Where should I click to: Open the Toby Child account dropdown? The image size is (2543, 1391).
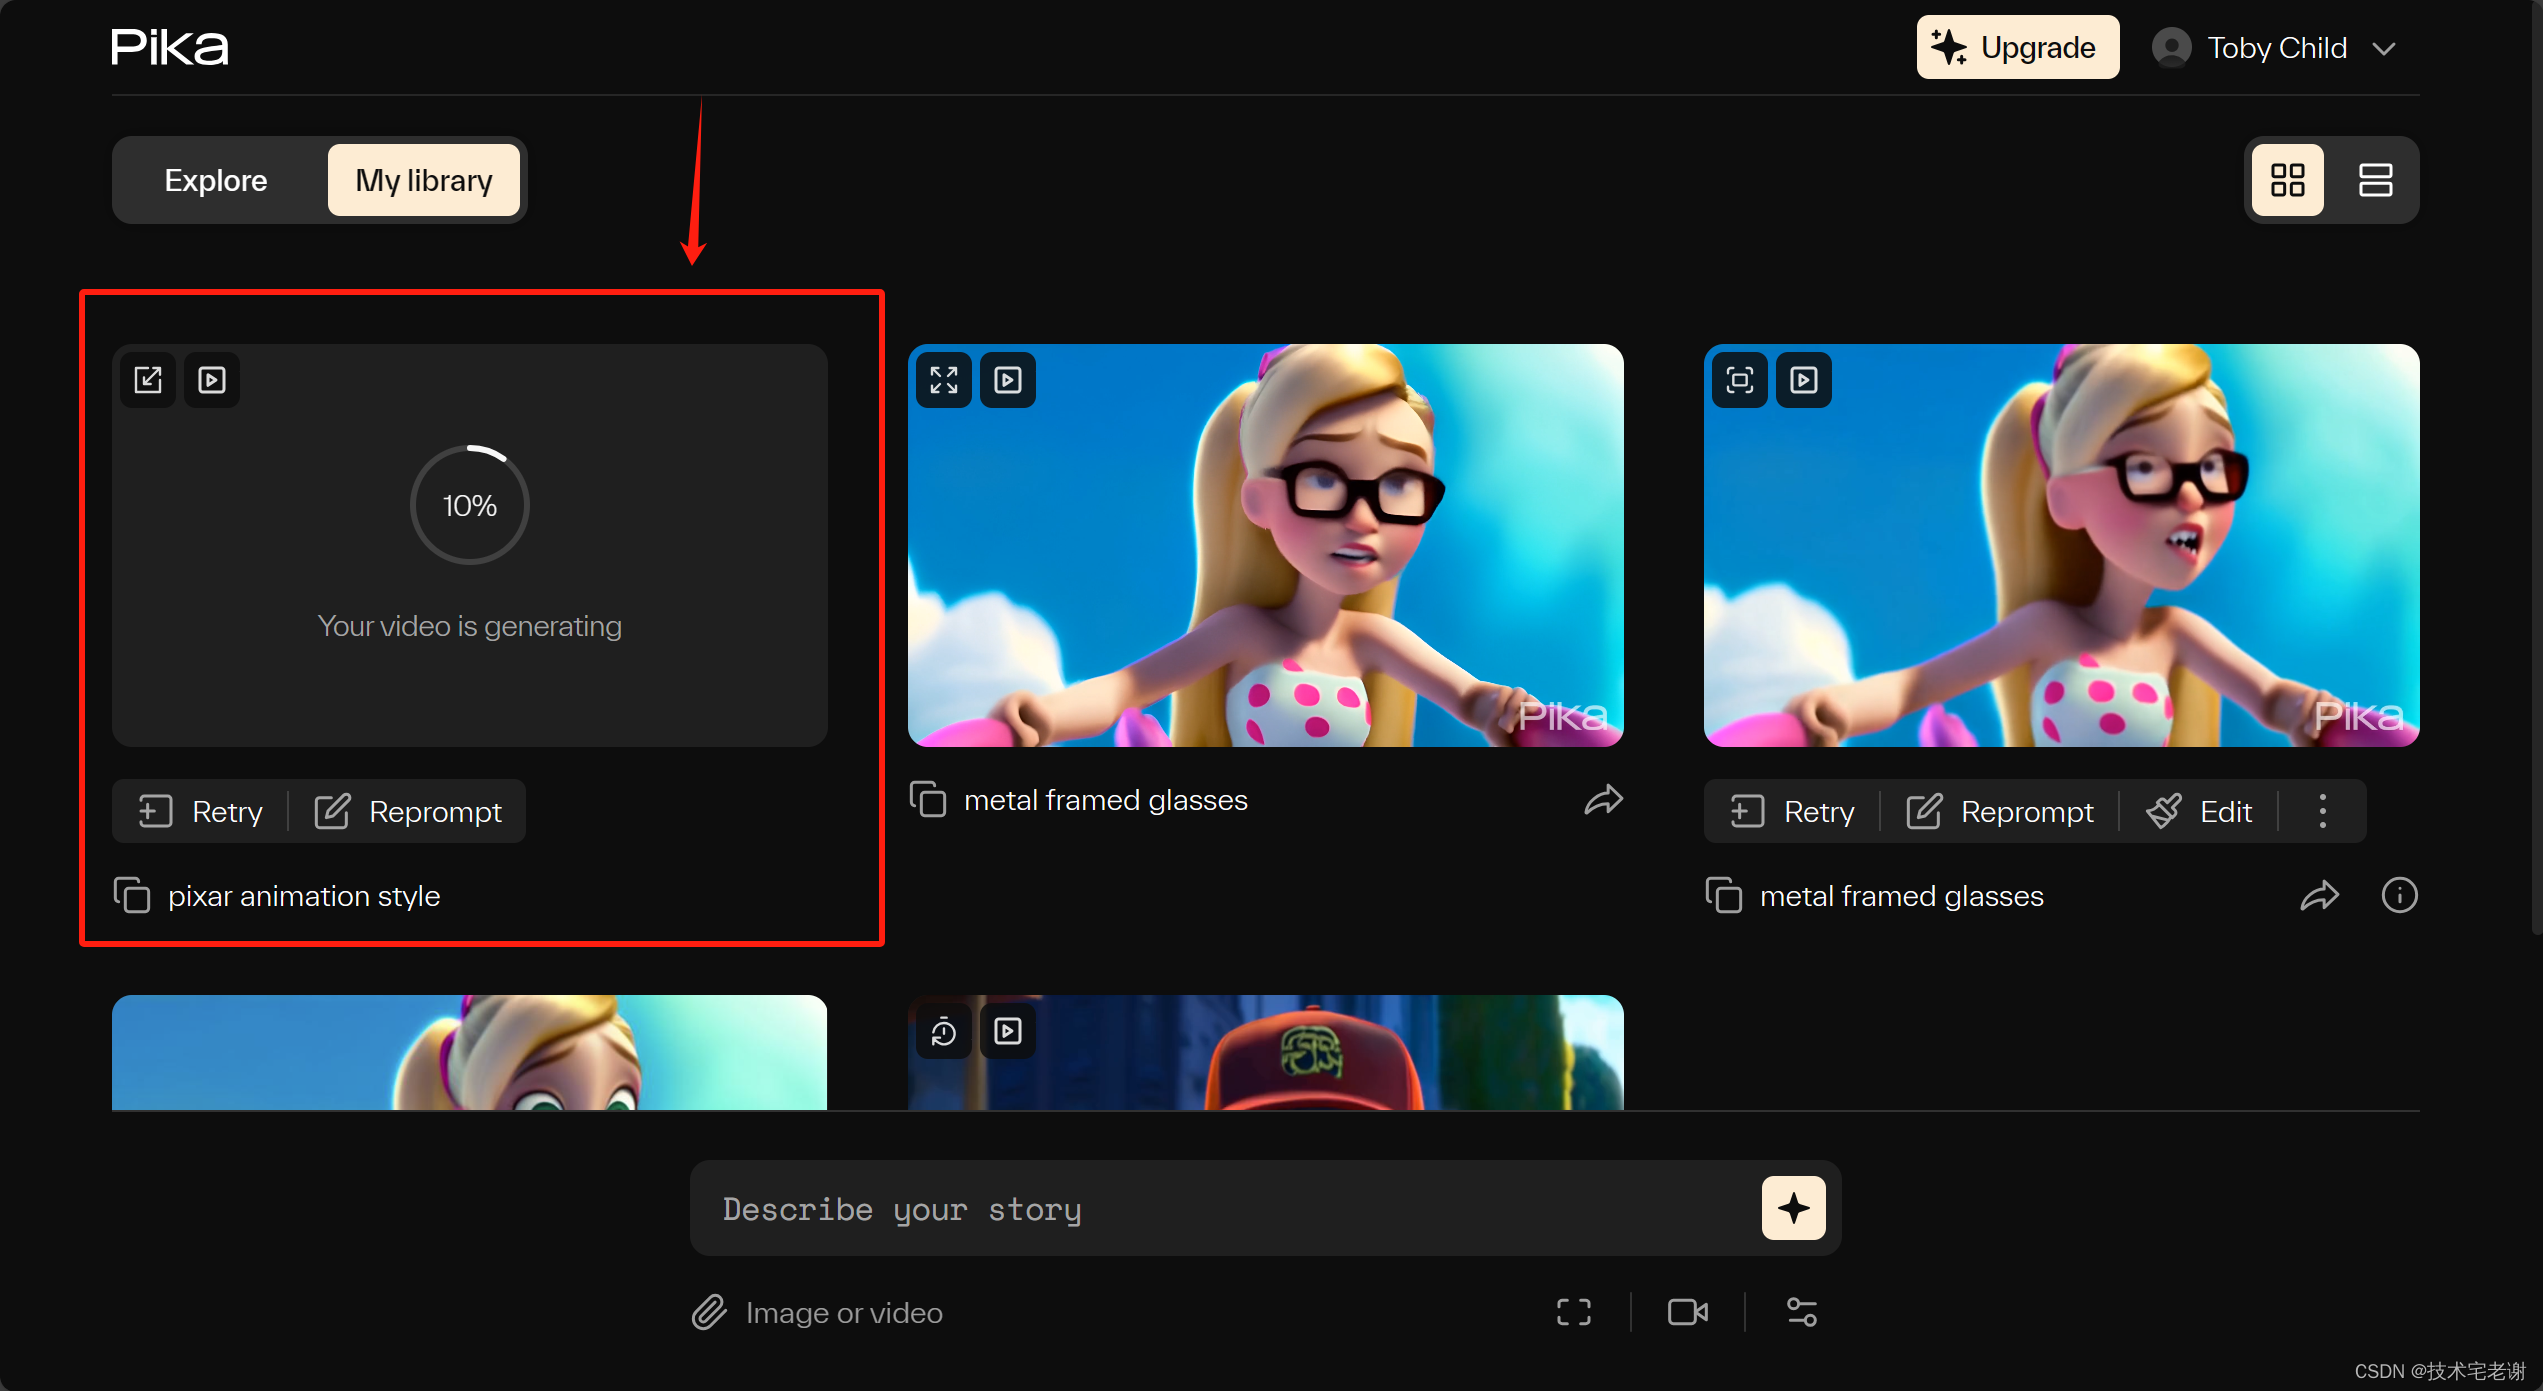(2274, 48)
